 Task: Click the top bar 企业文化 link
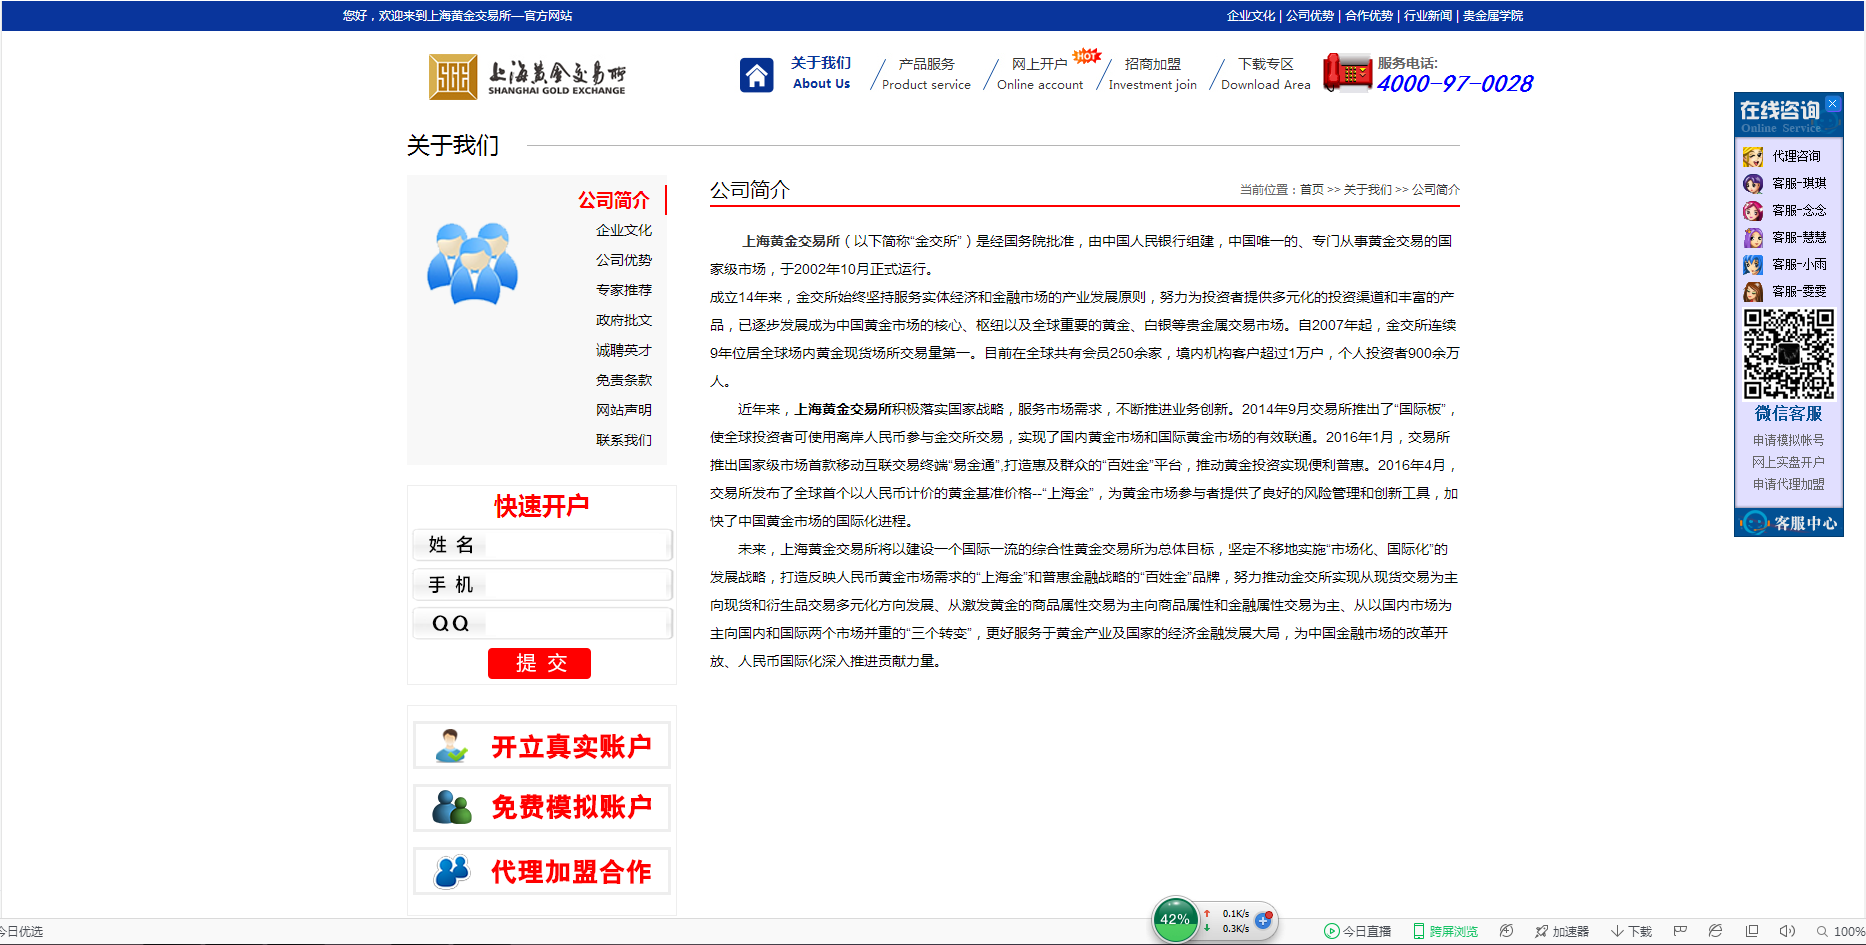(x=1251, y=16)
